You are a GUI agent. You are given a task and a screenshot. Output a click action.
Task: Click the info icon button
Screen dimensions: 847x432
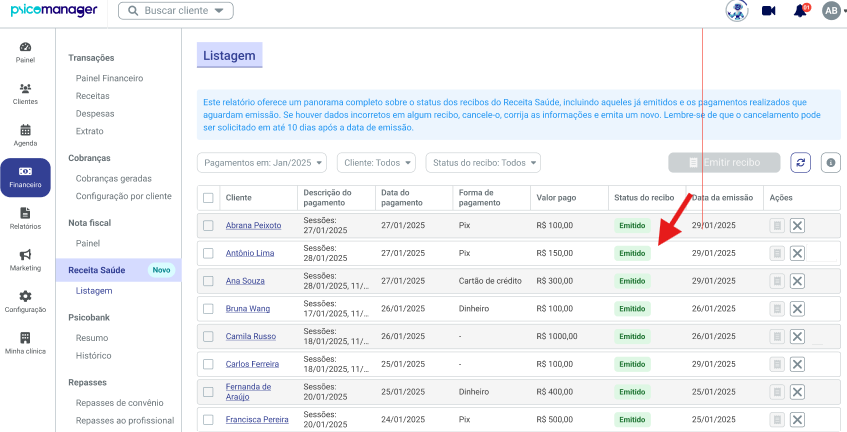click(831, 163)
